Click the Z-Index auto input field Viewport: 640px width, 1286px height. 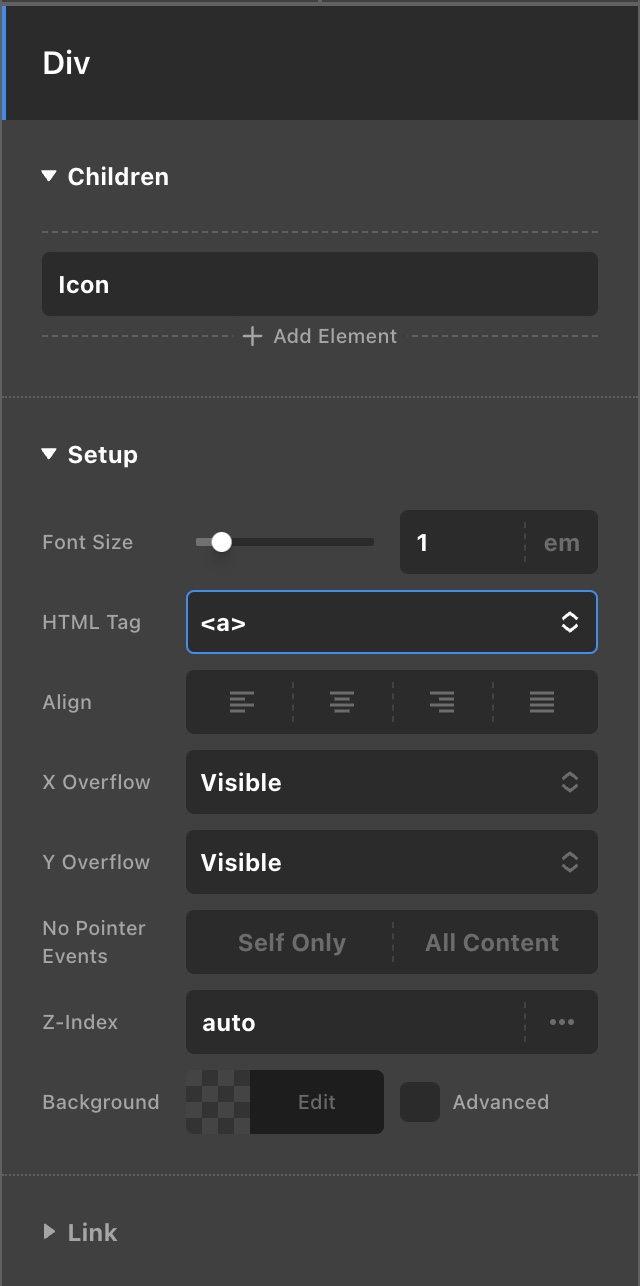click(355, 1022)
